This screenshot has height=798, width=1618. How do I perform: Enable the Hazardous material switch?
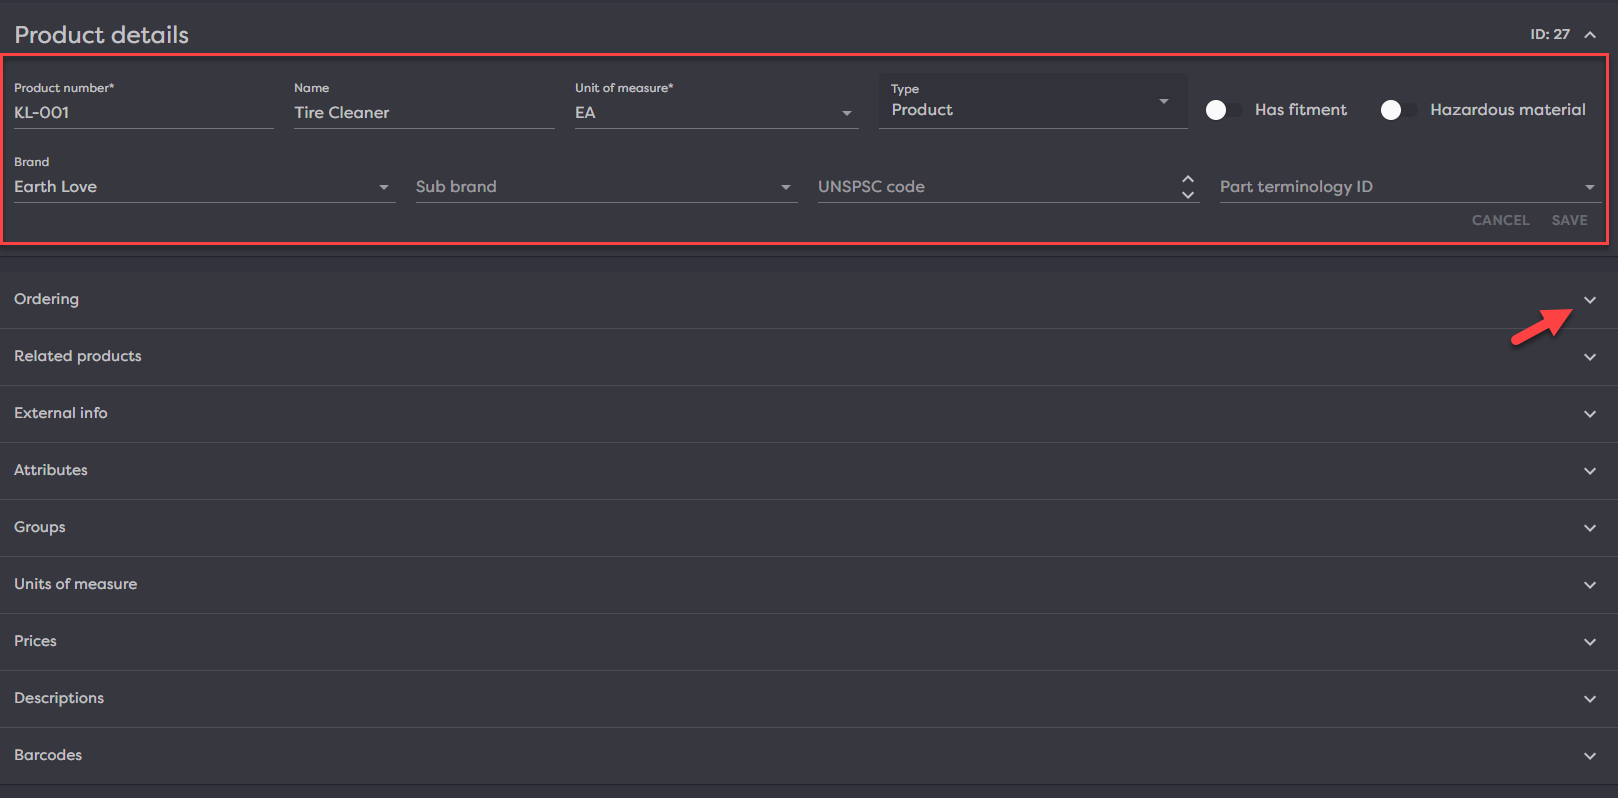[1398, 110]
